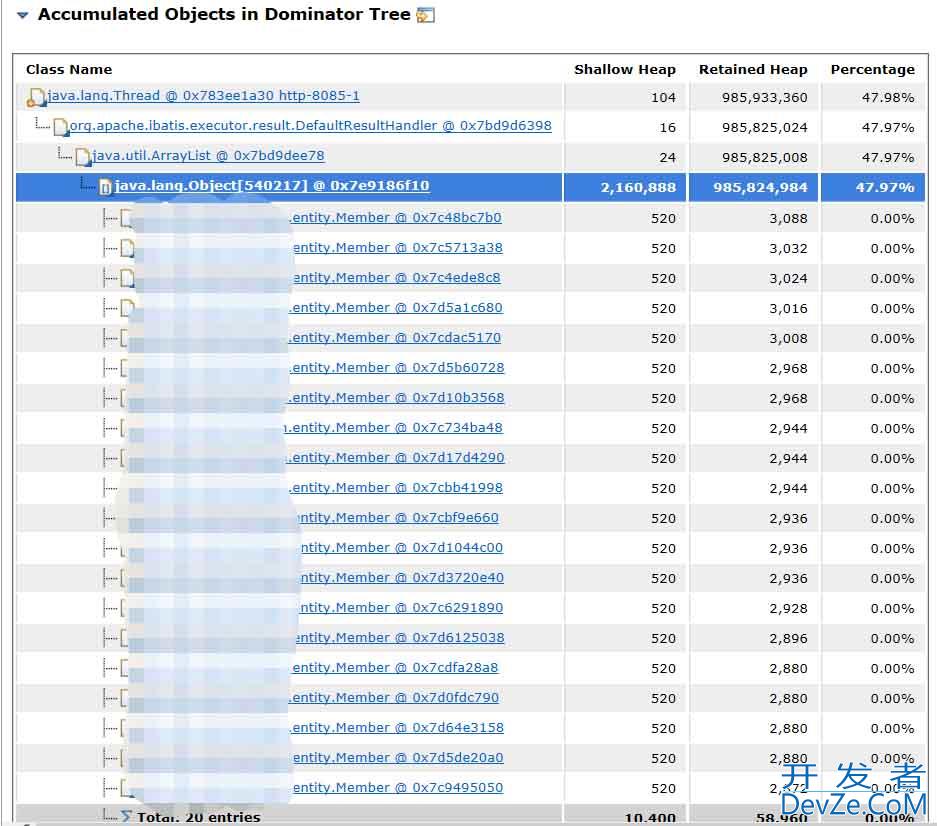
Task: Select retained heap value 3,032
Action: [788, 249]
